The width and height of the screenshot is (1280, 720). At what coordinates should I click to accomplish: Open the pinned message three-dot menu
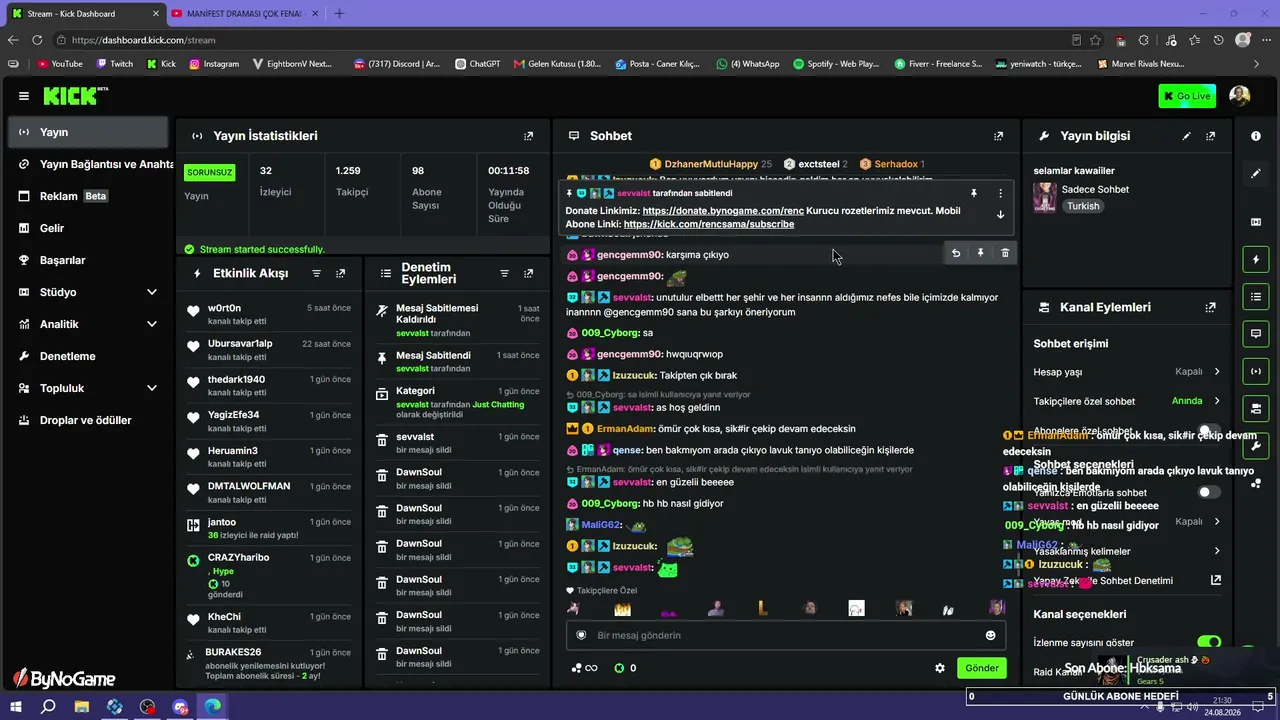[x=1000, y=193]
